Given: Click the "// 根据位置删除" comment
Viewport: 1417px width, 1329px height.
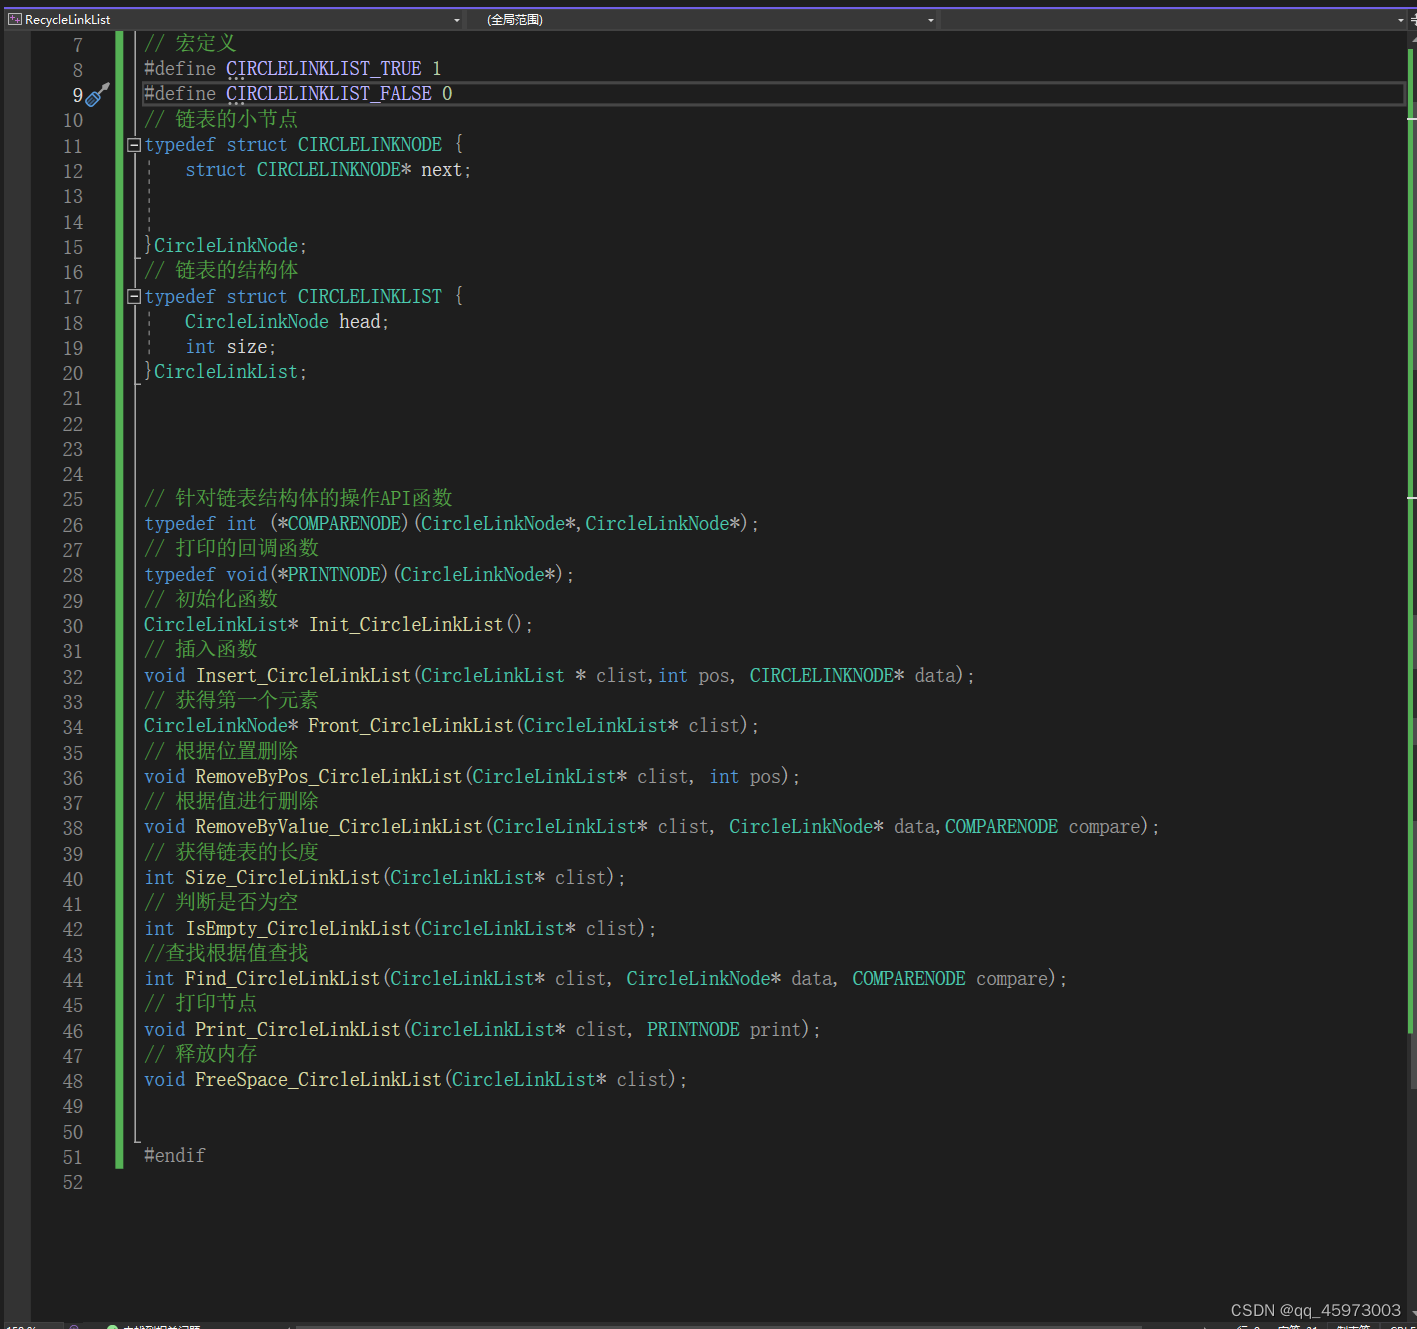Looking at the screenshot, I should coord(221,751).
